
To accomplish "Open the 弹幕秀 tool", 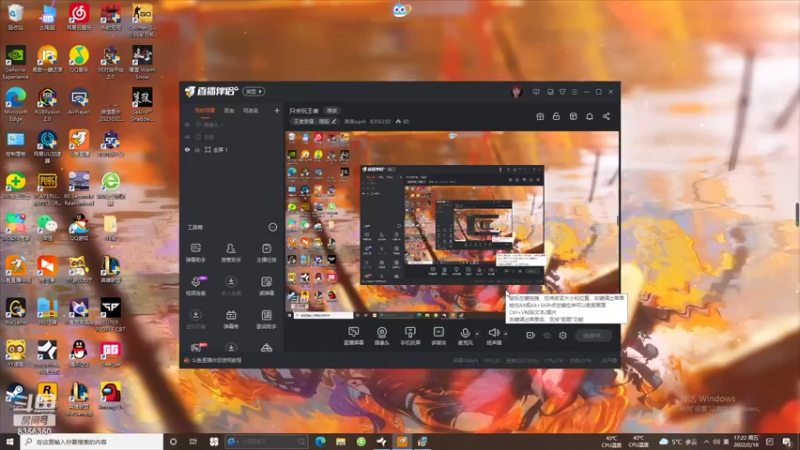I will [231, 319].
